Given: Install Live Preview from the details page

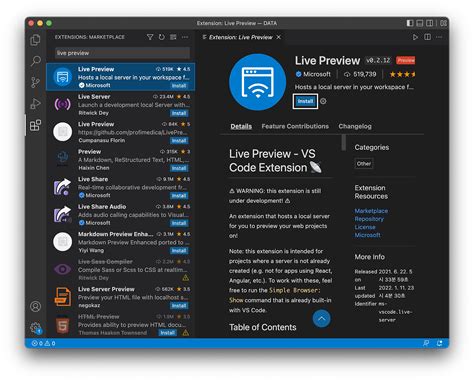Looking at the screenshot, I should point(305,101).
